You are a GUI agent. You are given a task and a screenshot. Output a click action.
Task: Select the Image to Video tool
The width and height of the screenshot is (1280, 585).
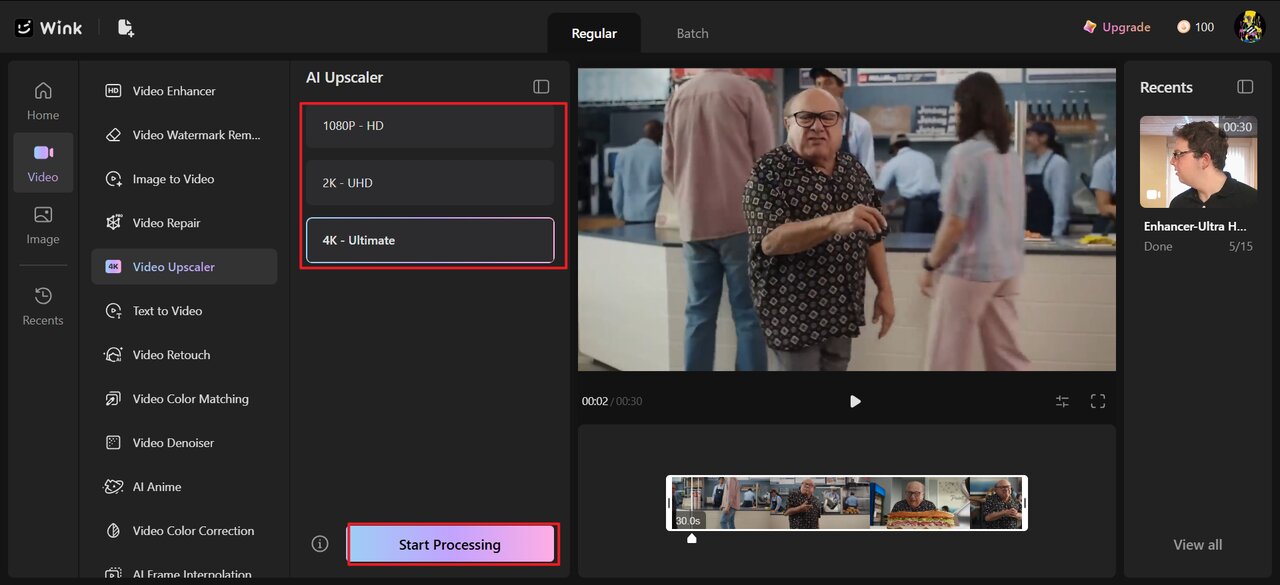click(184, 179)
